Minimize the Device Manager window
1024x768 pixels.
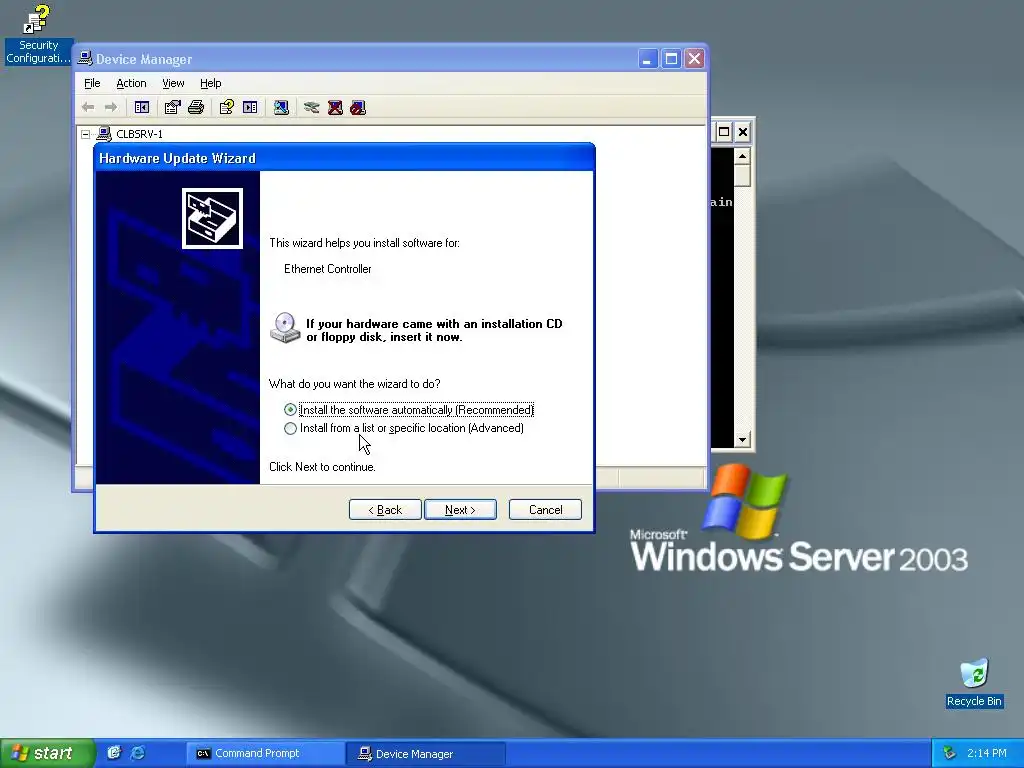coord(647,59)
